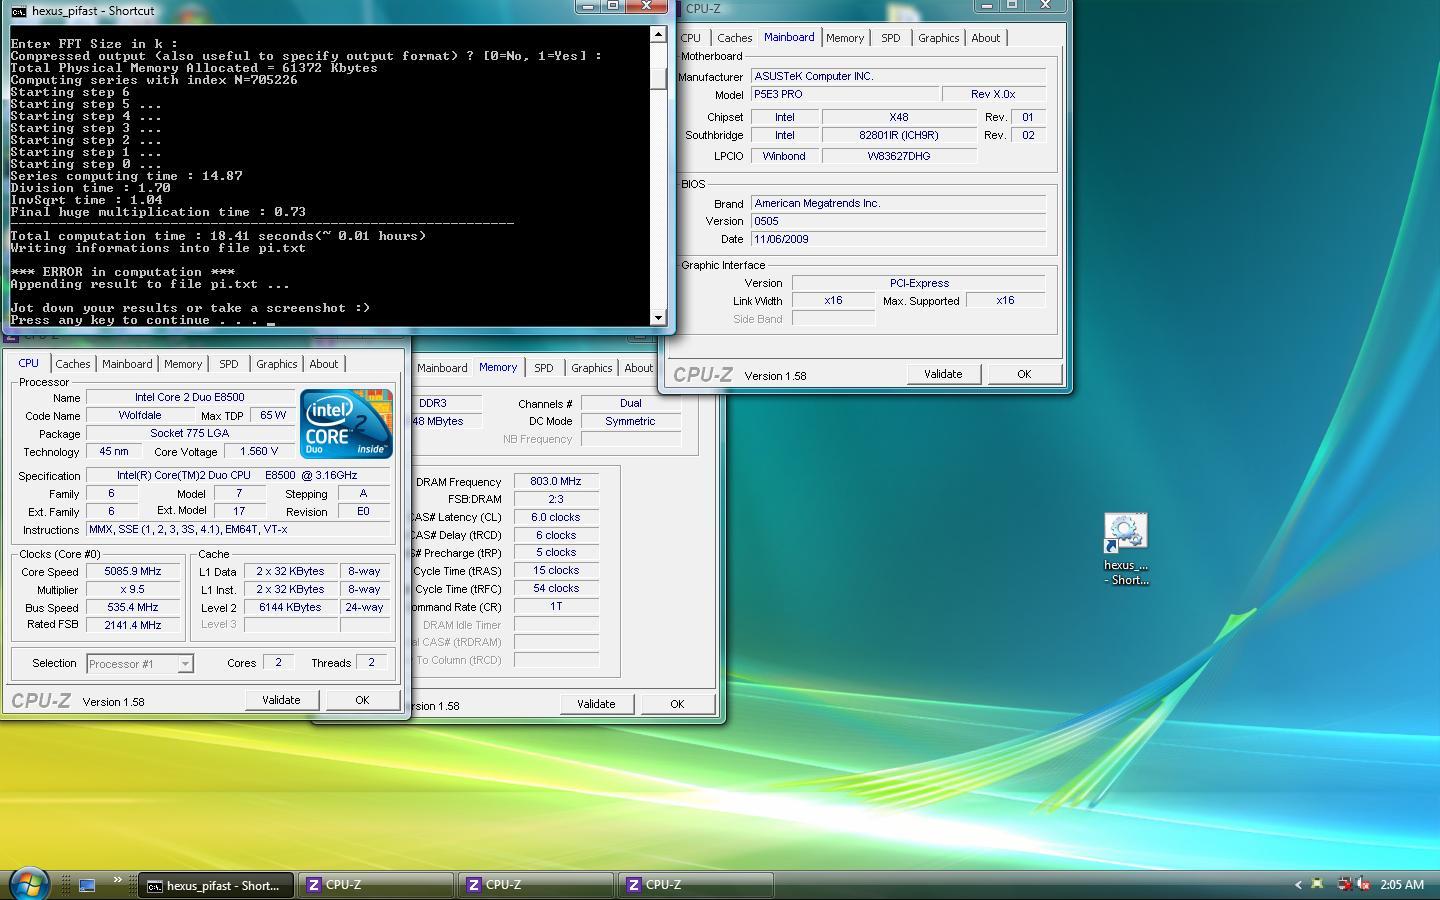Click OK in Mainboard window
1440x900 pixels.
1024,374
